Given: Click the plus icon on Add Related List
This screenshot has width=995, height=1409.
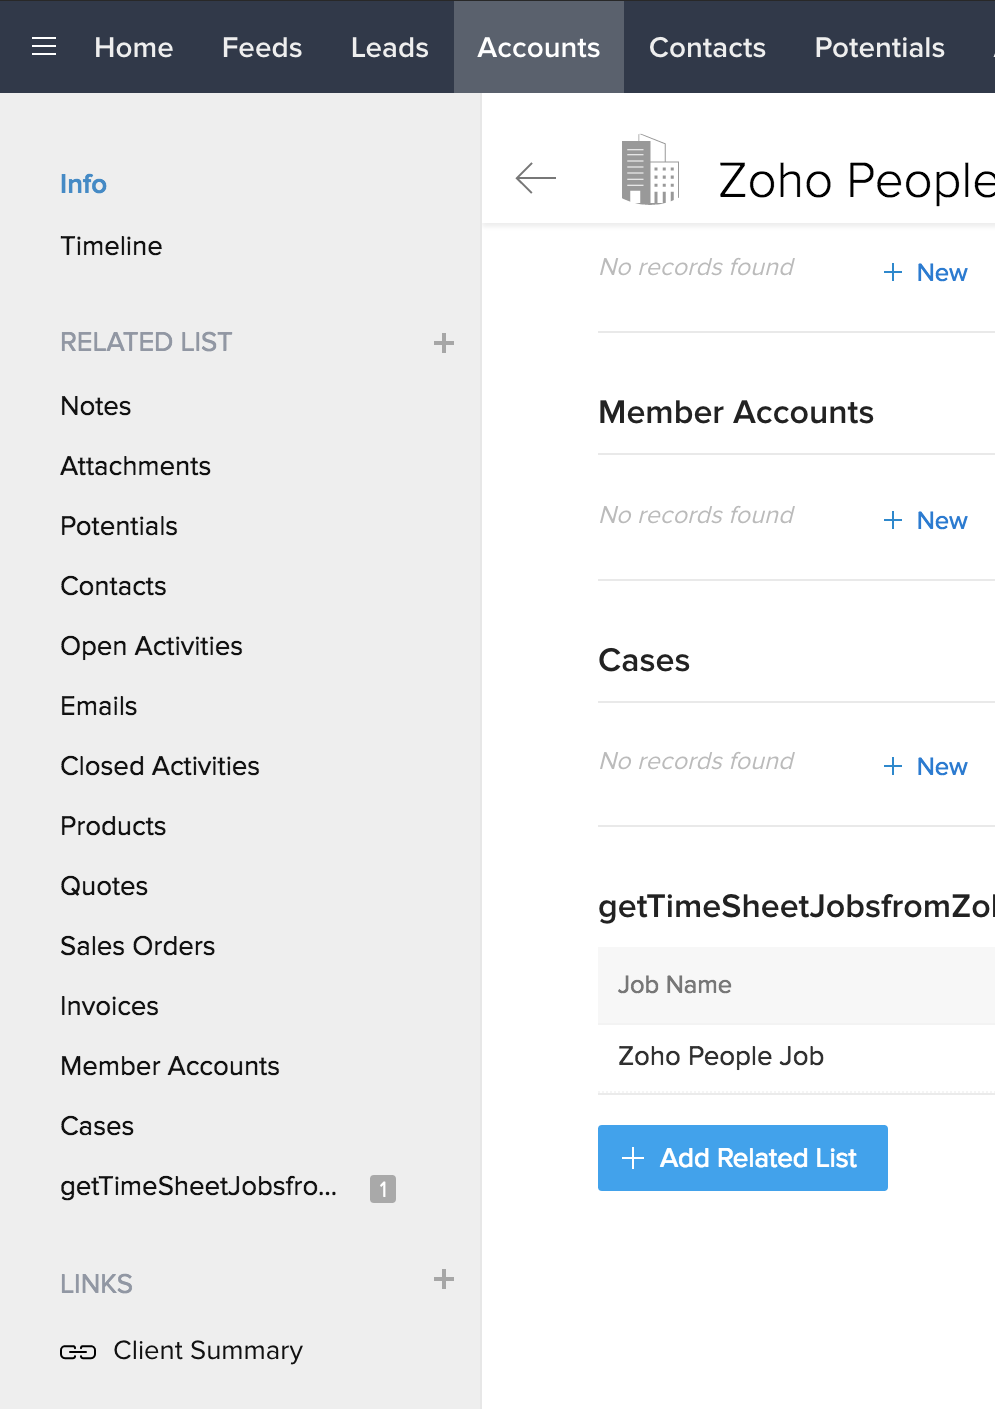Looking at the screenshot, I should pyautogui.click(x=633, y=1158).
